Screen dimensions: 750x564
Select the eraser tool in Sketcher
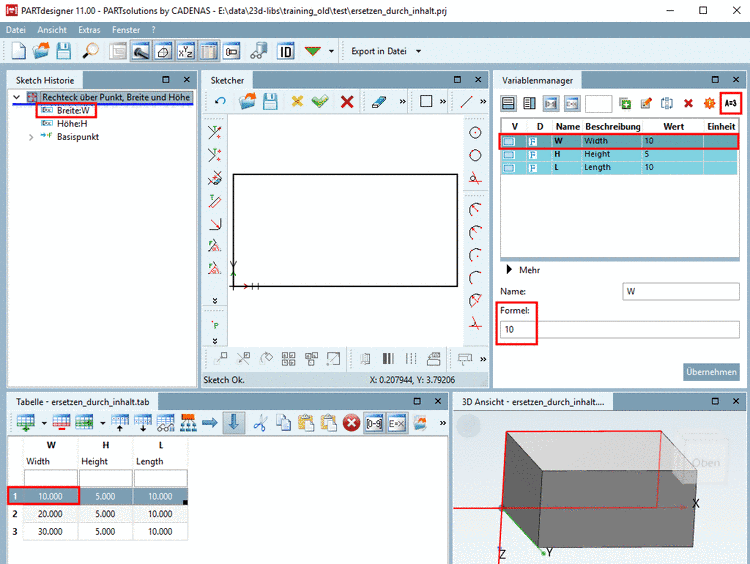(x=379, y=101)
